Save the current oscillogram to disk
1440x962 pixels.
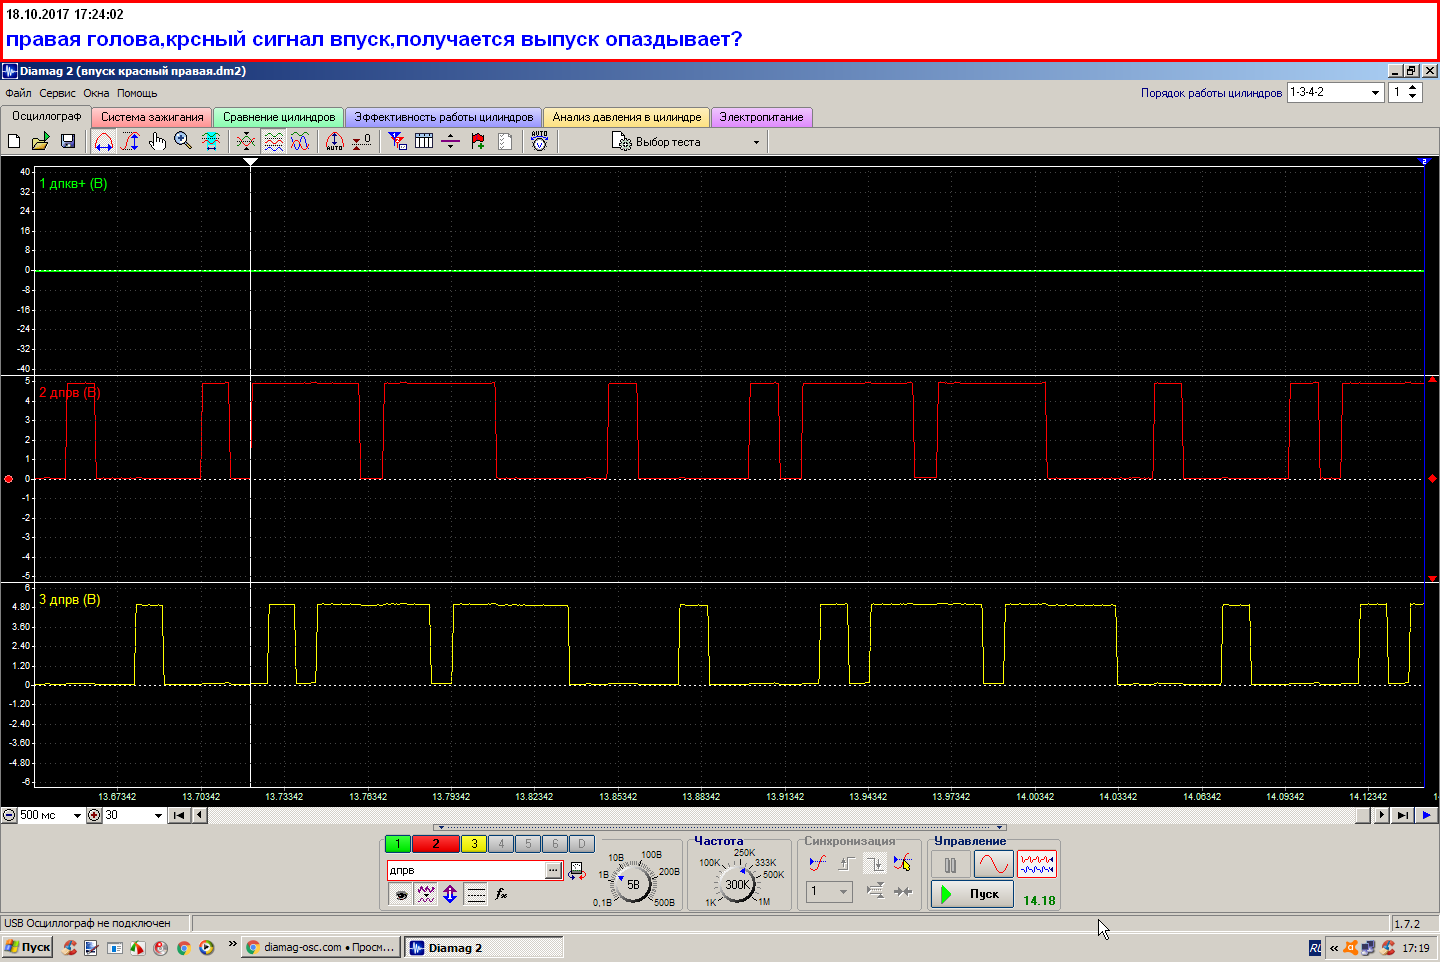click(68, 141)
